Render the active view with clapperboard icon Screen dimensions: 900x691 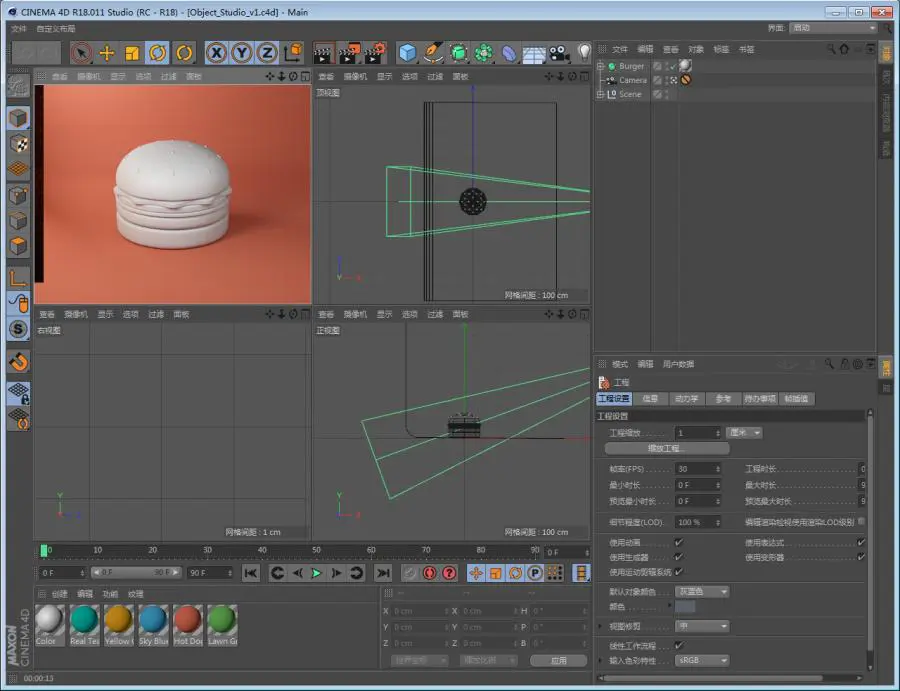[324, 53]
